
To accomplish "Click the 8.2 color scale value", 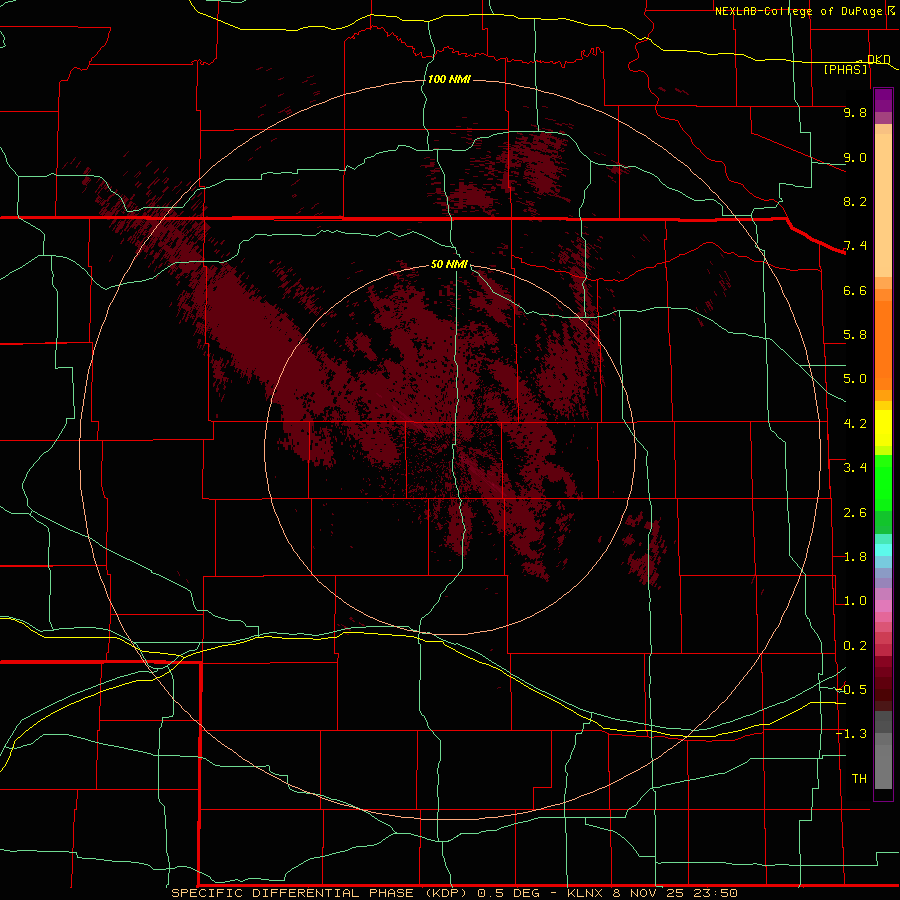I will 855,201.
